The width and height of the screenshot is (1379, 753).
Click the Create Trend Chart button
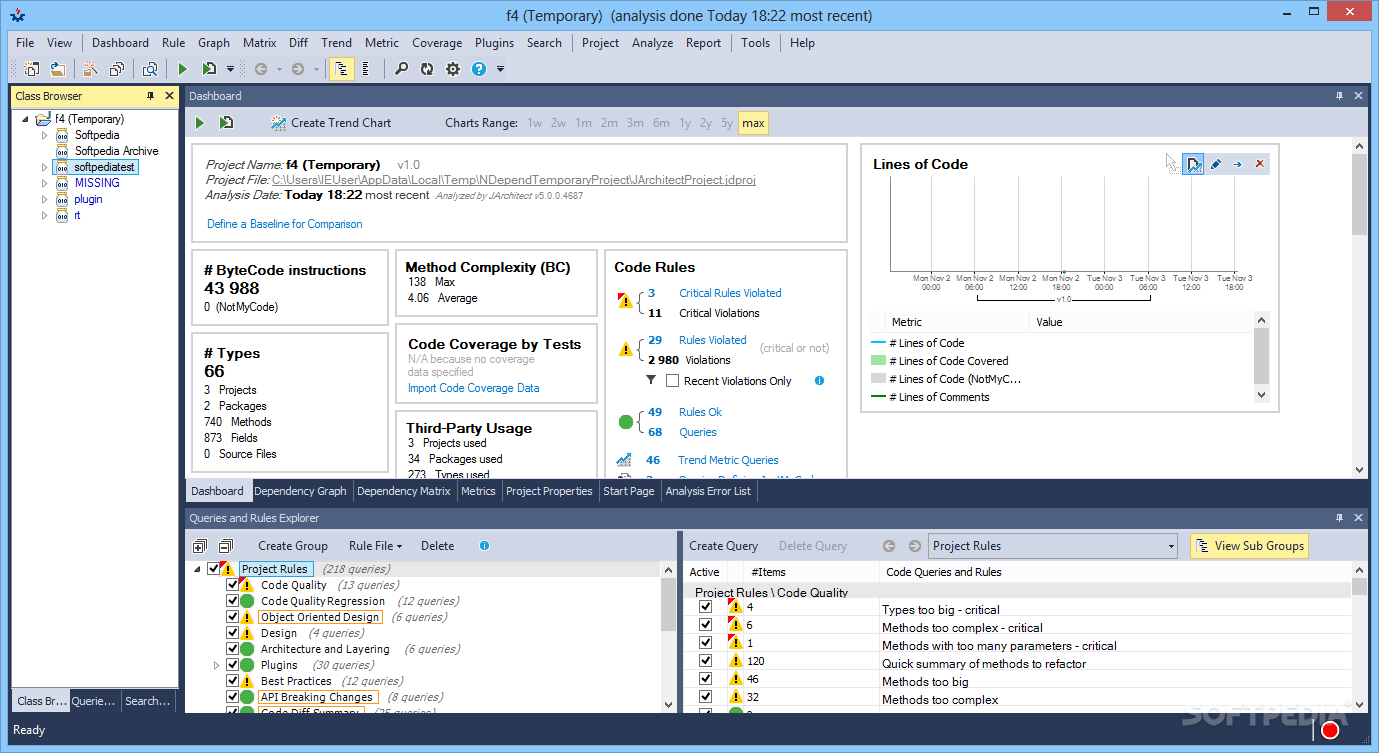[x=331, y=123]
